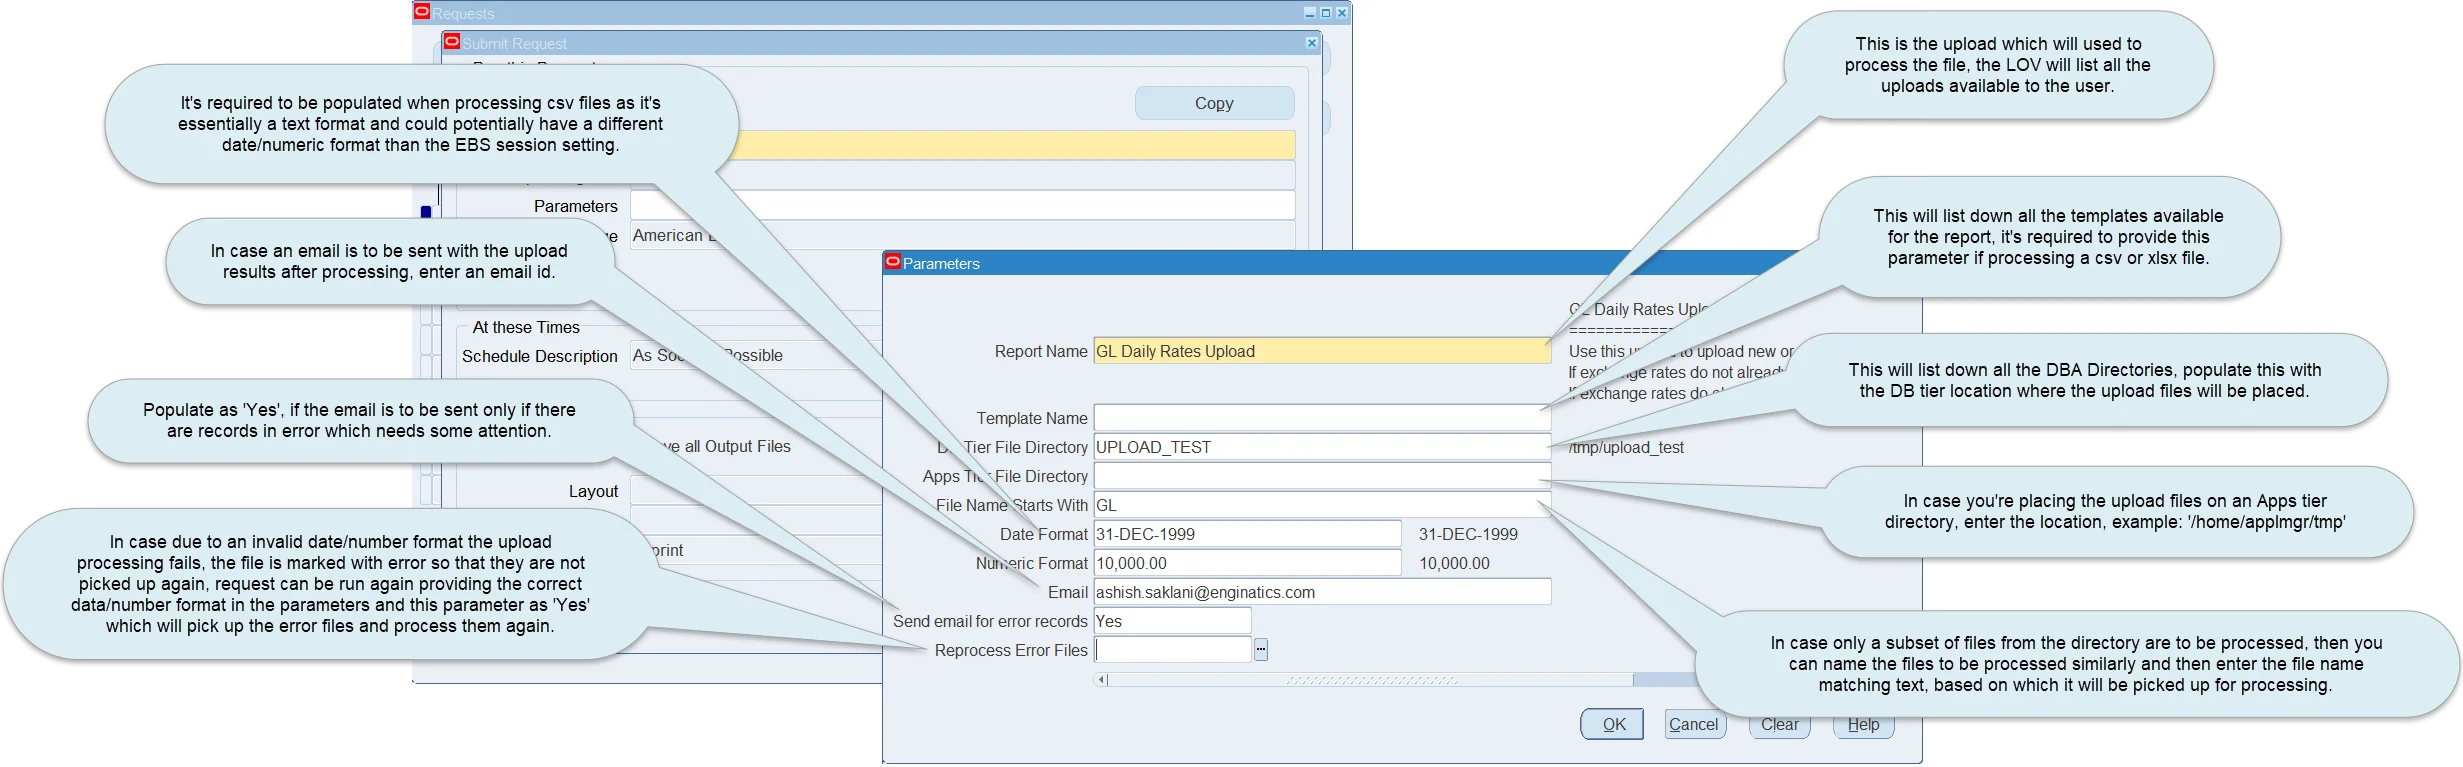The width and height of the screenshot is (2463, 767).
Task: Click the /tmp/upload_test directory path text
Action: tap(1626, 447)
